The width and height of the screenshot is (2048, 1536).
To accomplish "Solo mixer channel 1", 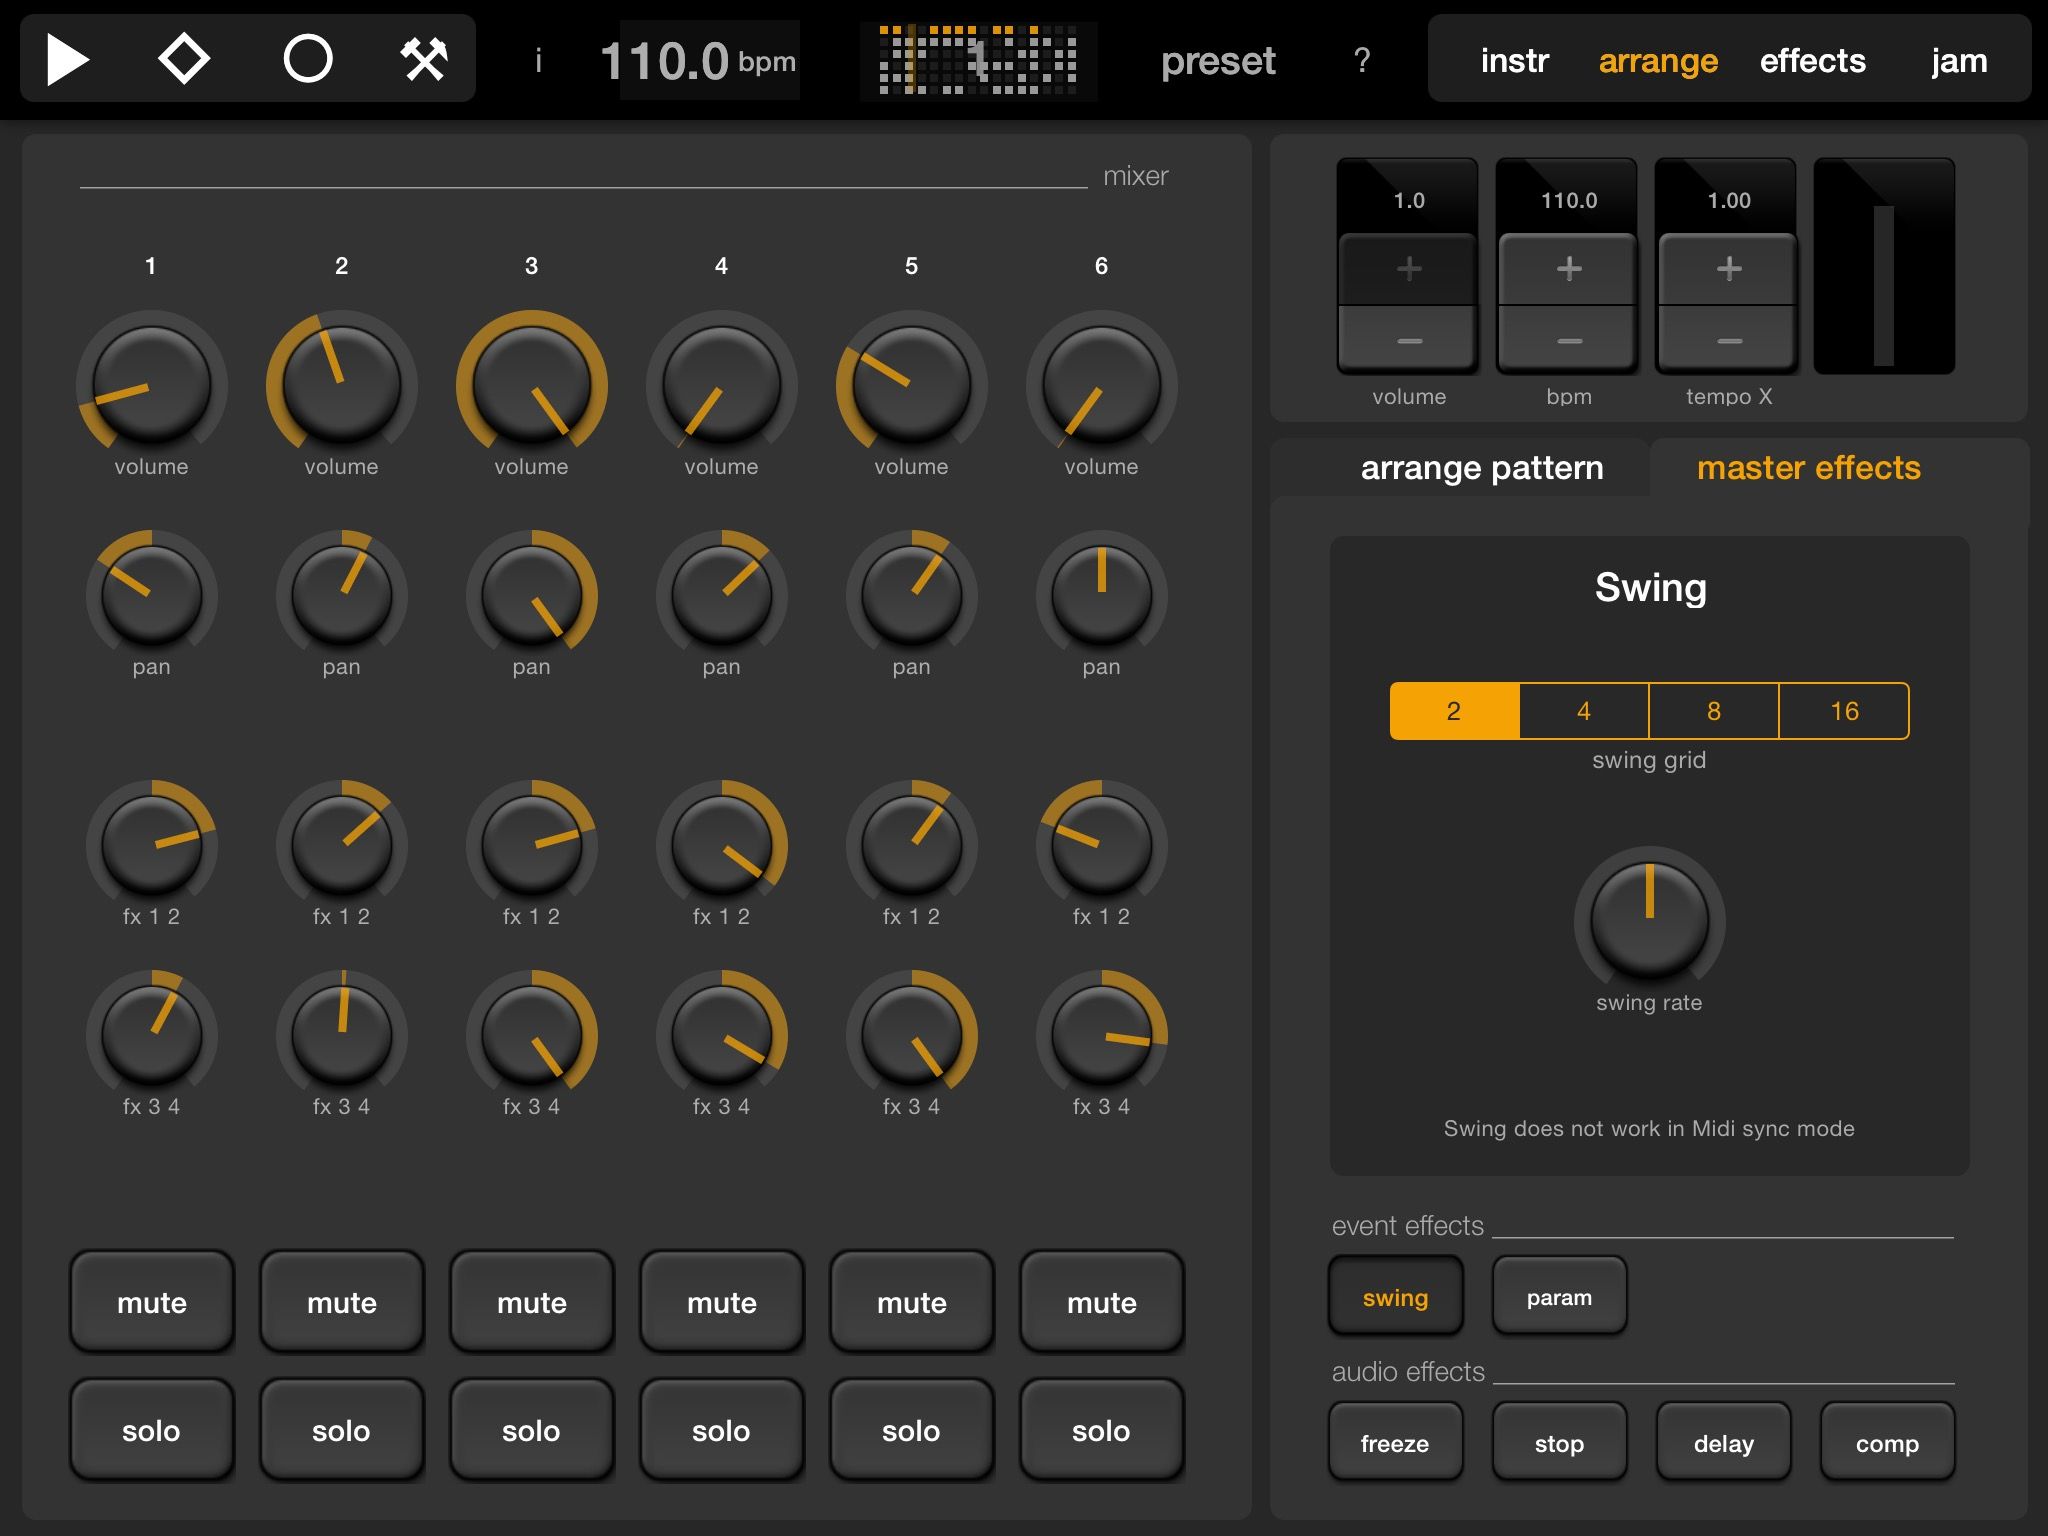I will tap(152, 1430).
